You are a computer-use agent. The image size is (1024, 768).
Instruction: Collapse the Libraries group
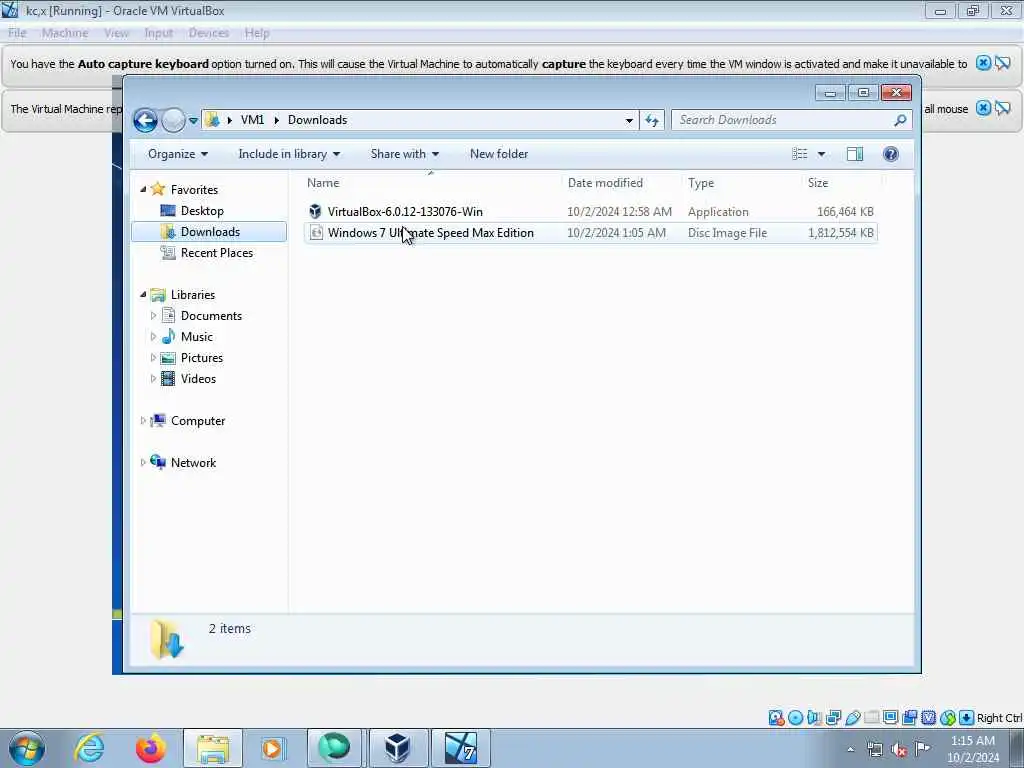pyautogui.click(x=143, y=295)
